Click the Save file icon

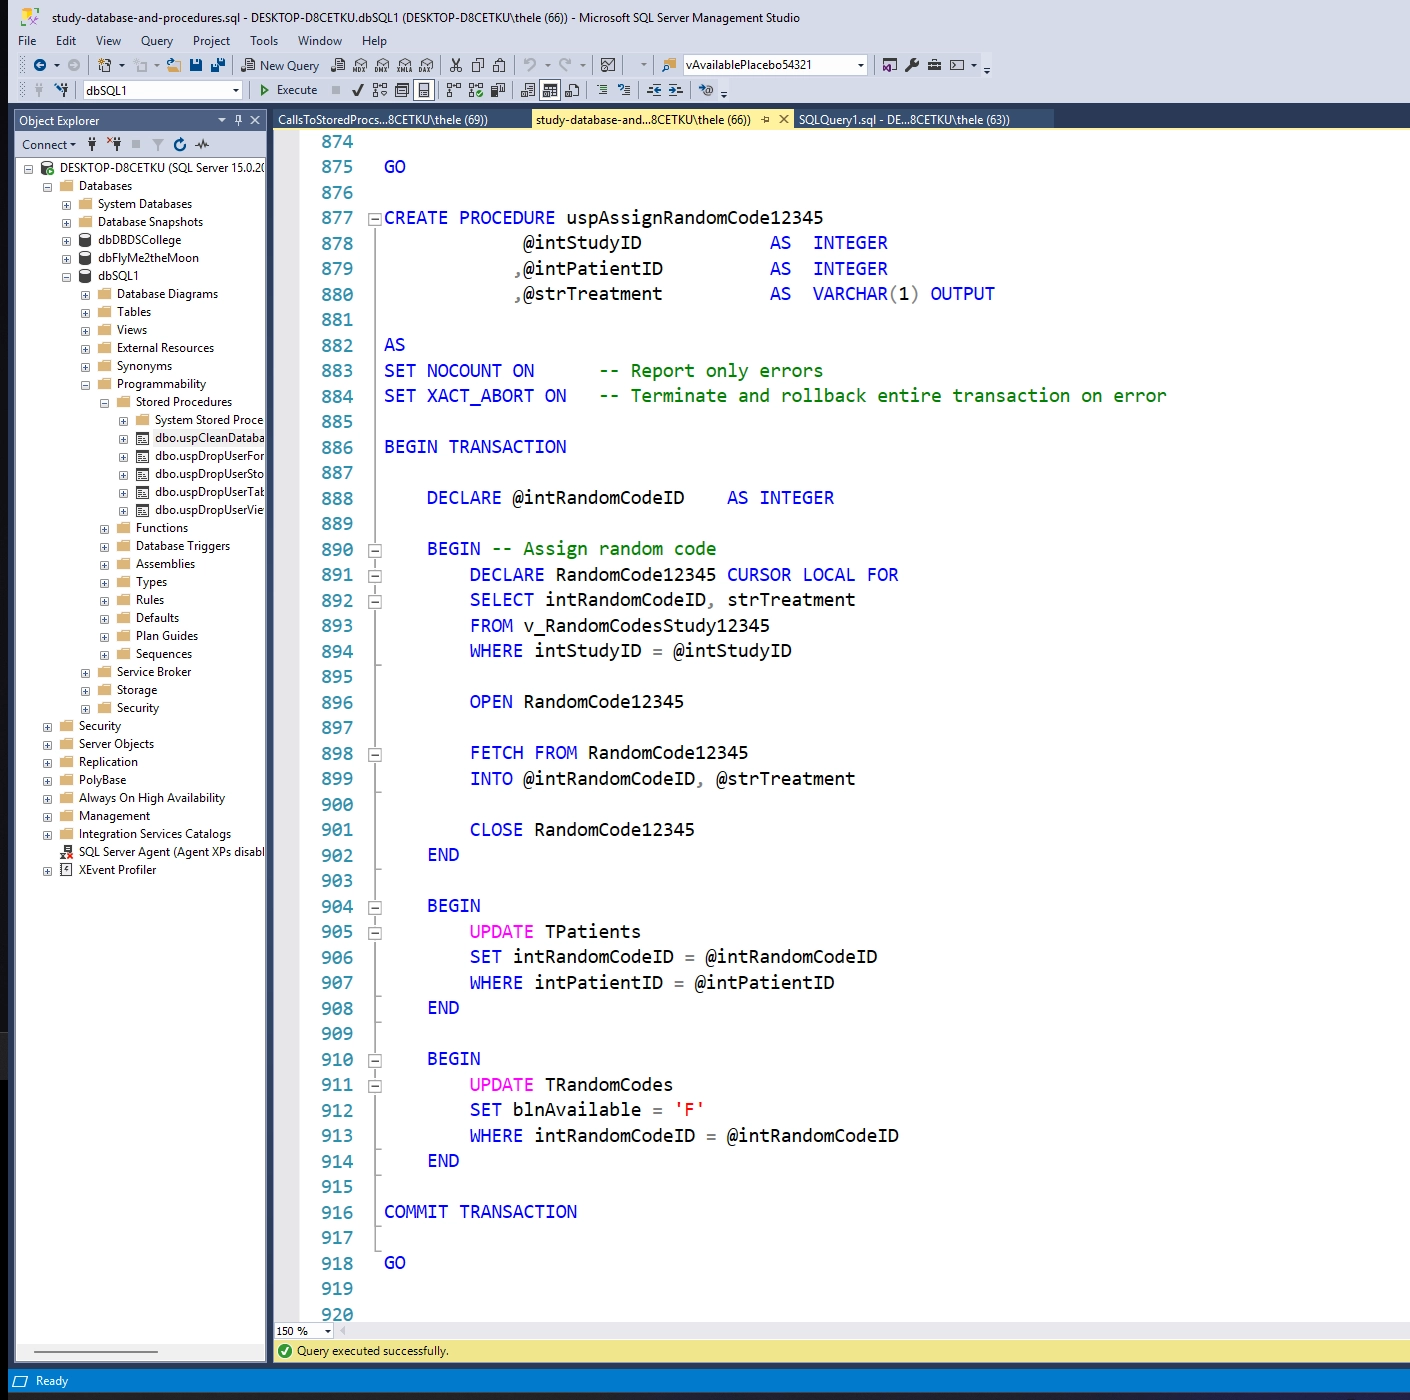(196, 65)
